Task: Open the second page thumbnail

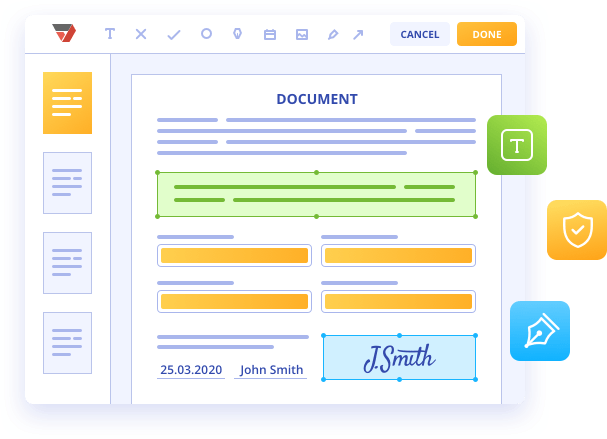Action: (67, 183)
